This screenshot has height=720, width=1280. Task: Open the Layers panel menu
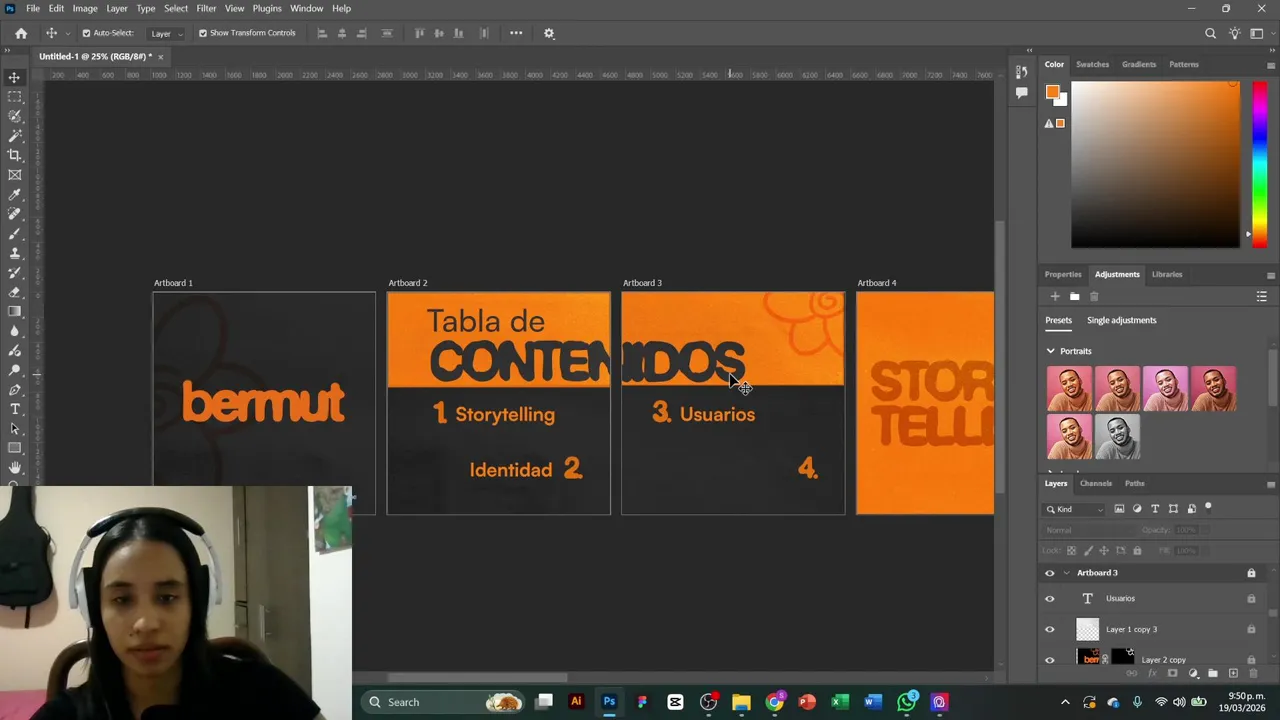point(1271,484)
